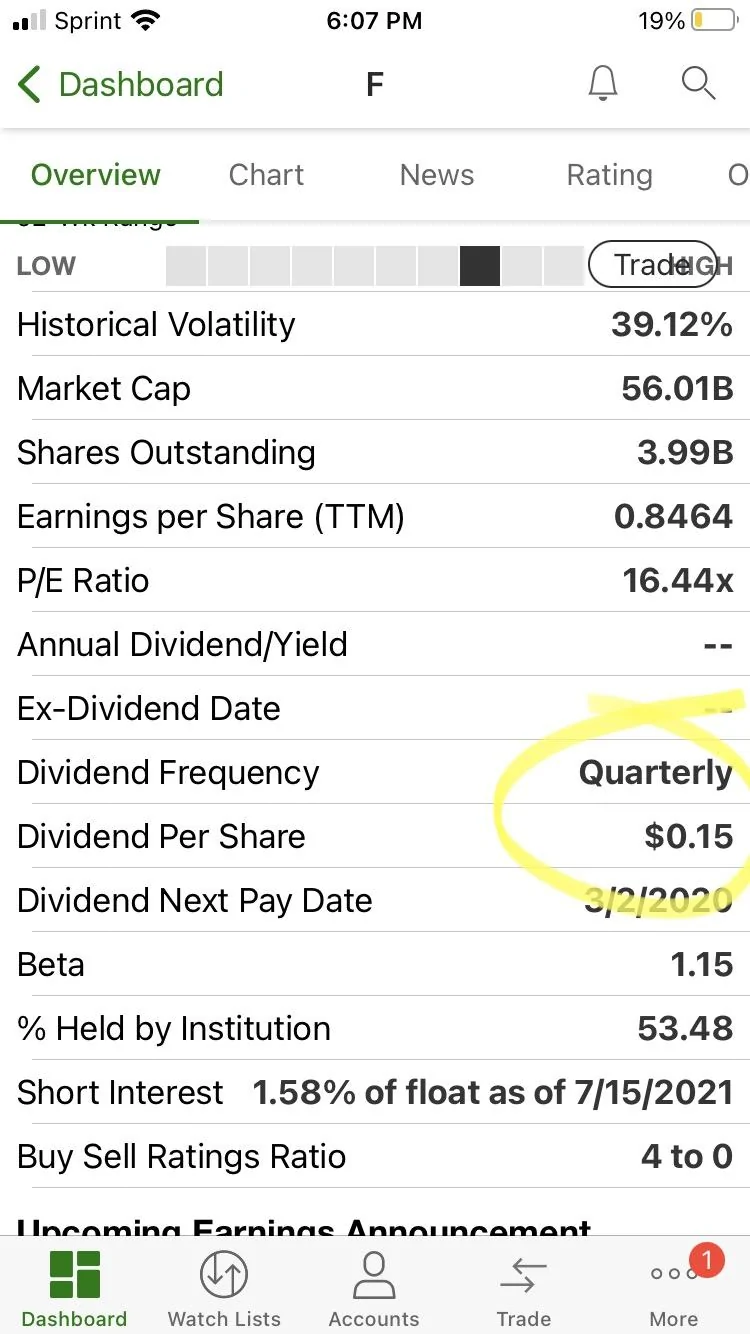Tap the Short Interest row
This screenshot has height=1334, width=750.
[375, 1092]
